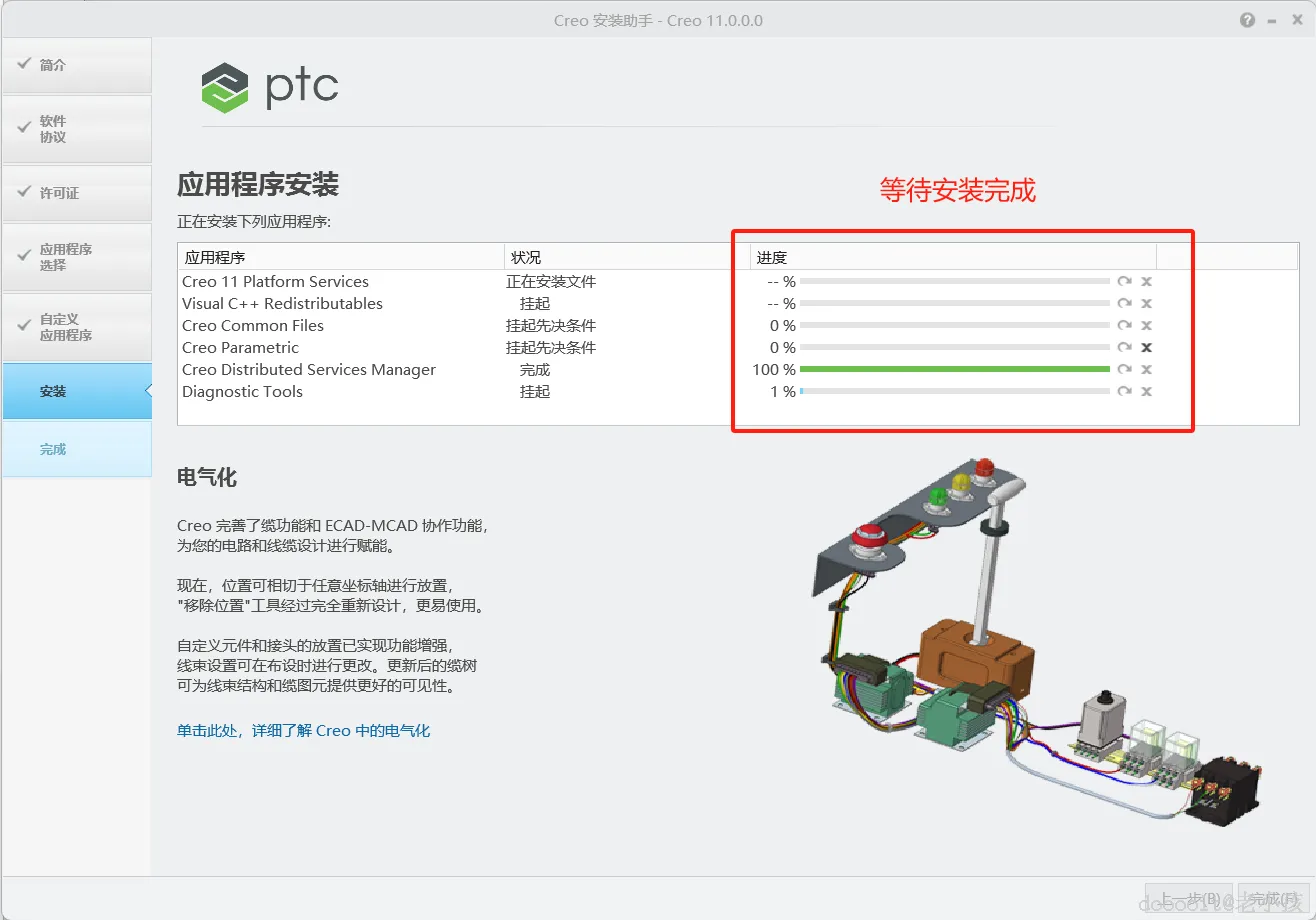Click the 应用程序安装 heading

coord(258,185)
